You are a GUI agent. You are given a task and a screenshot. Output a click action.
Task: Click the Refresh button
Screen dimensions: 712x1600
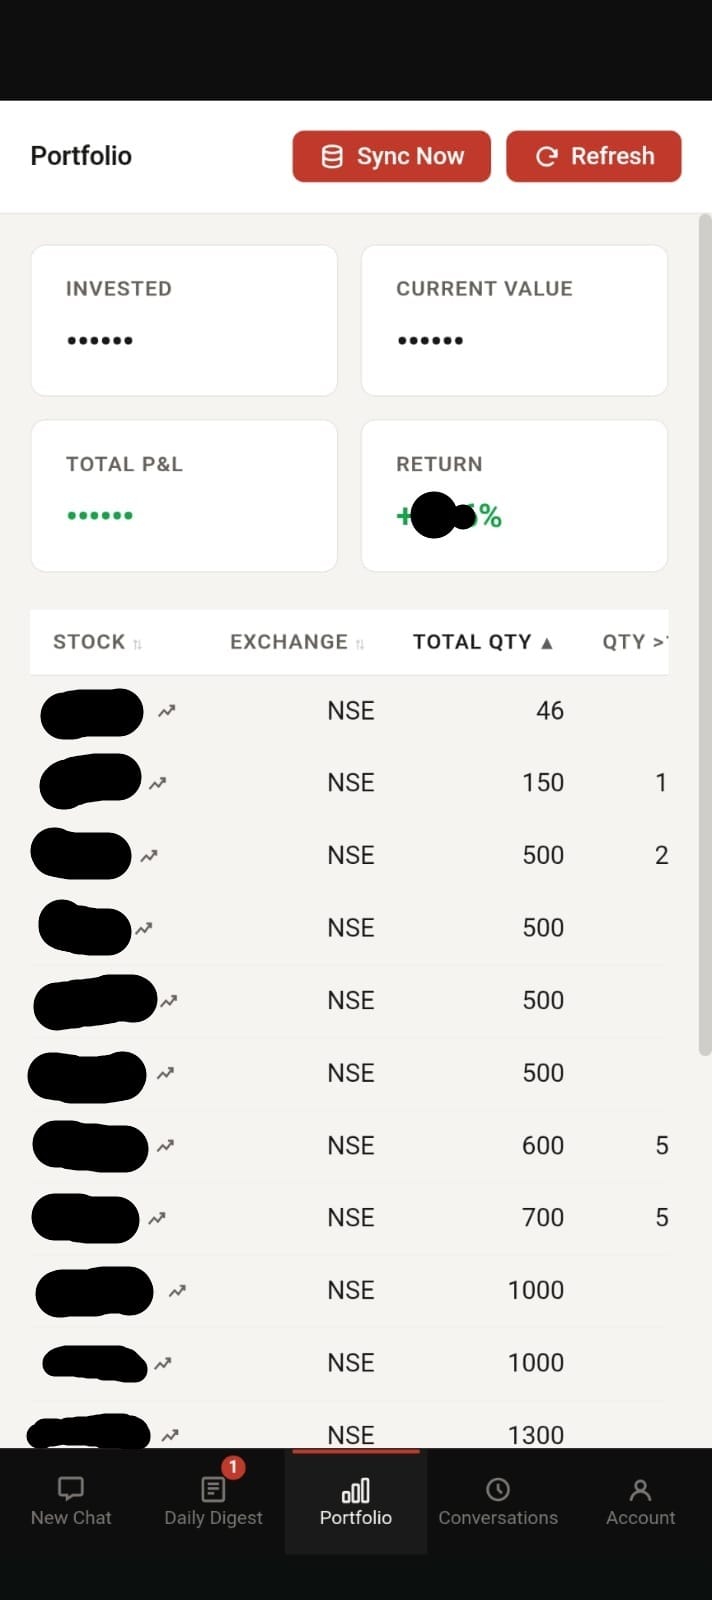[594, 156]
